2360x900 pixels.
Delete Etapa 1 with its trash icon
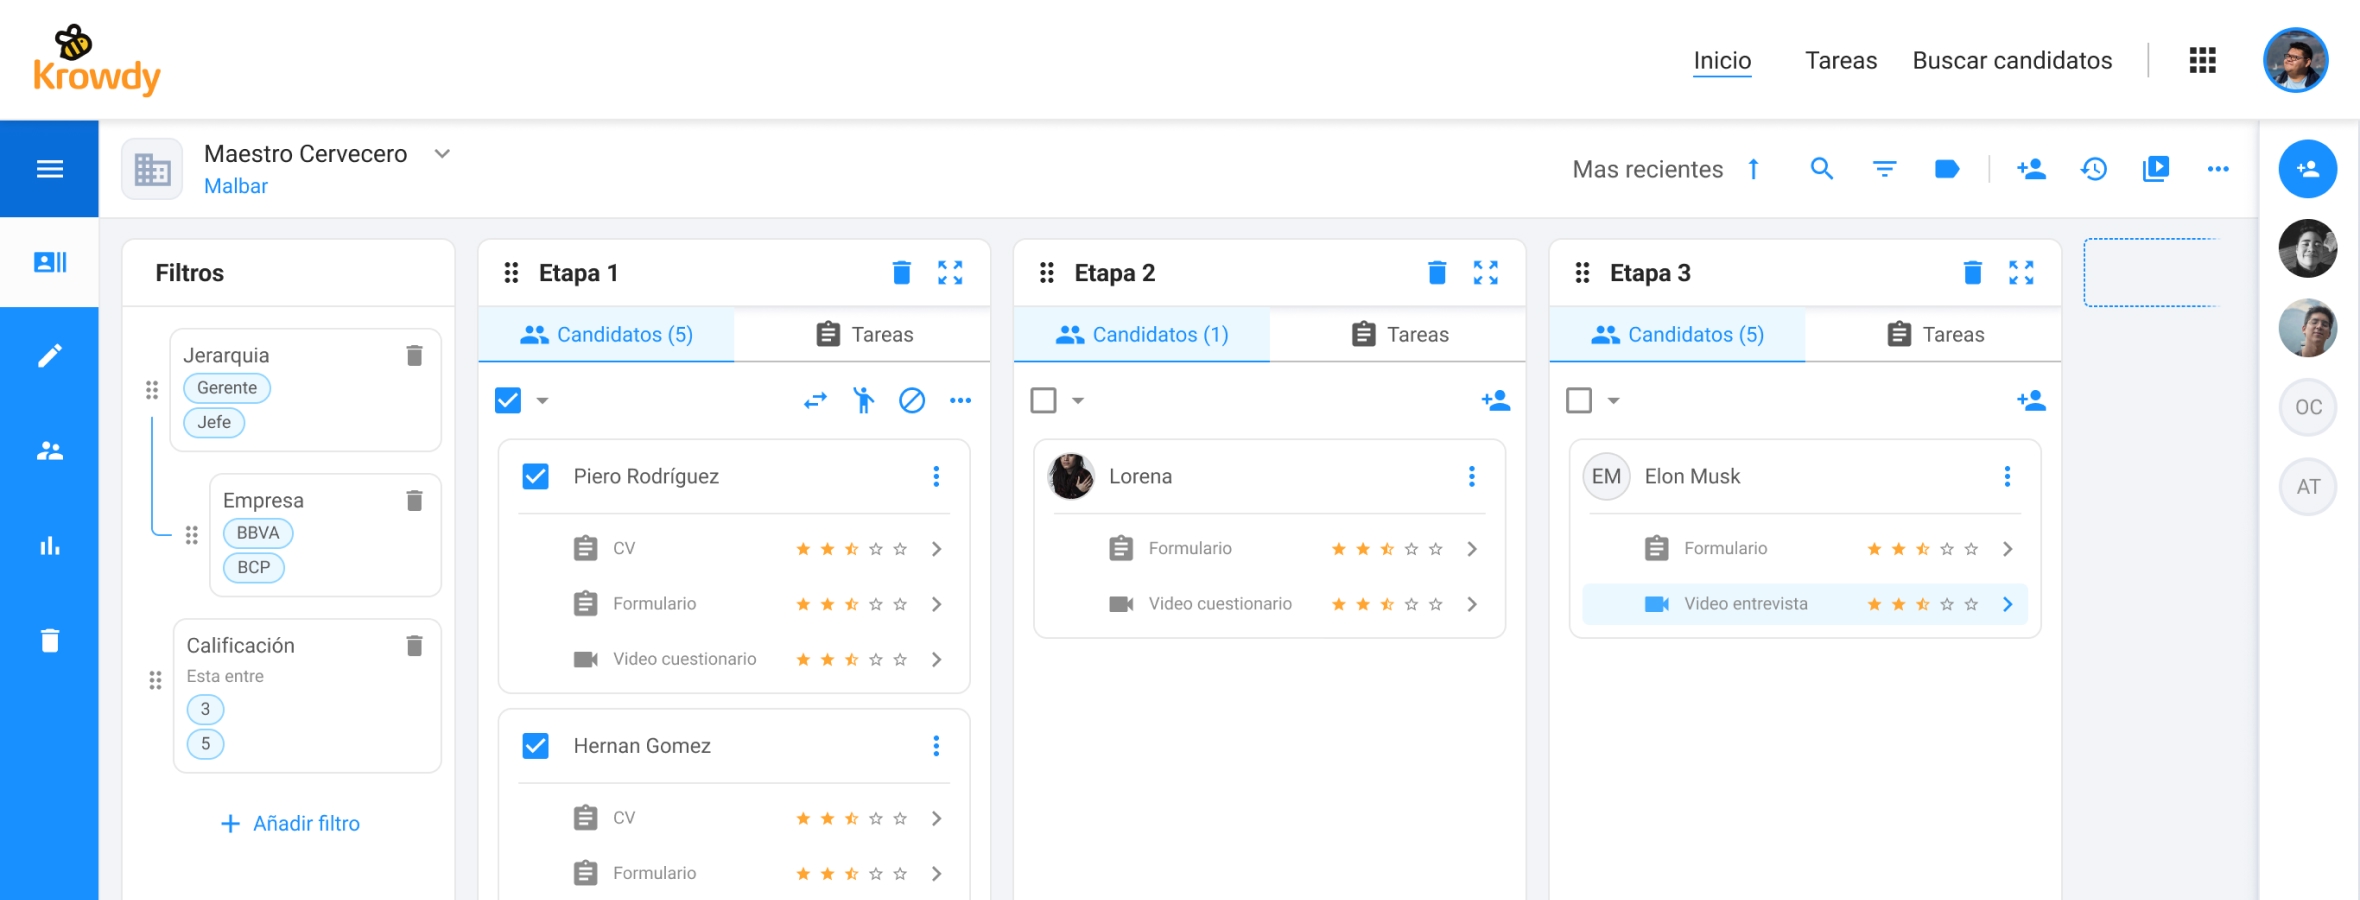point(901,273)
